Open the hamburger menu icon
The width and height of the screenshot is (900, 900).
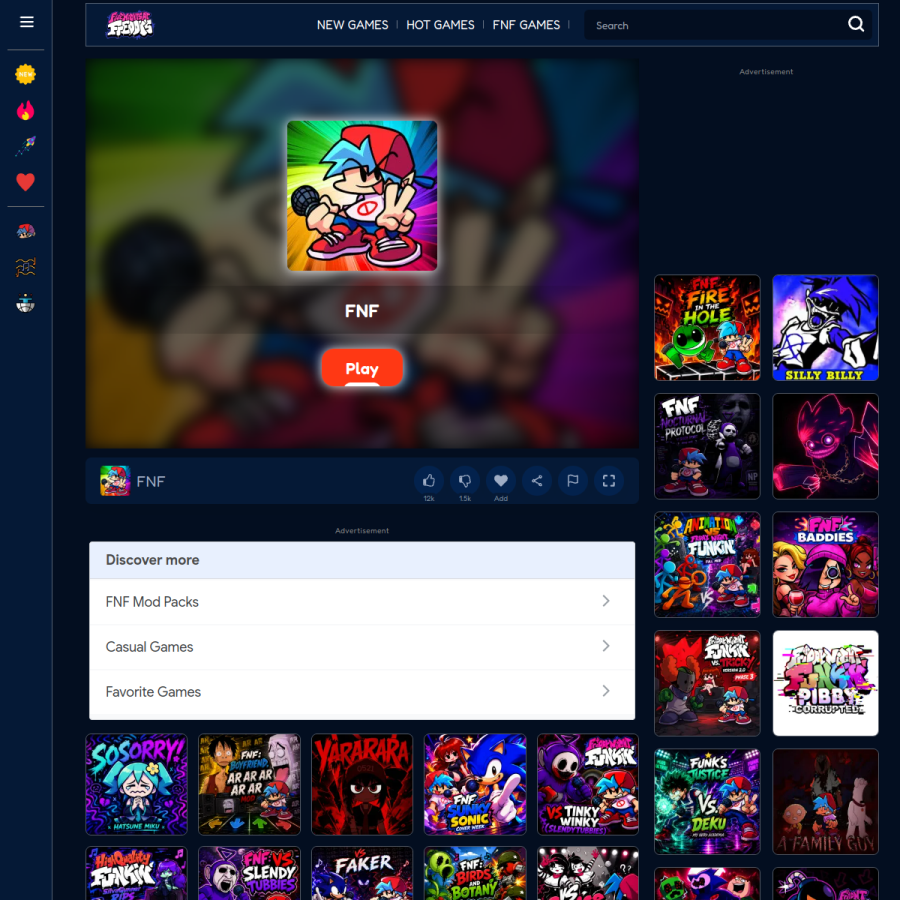click(26, 22)
